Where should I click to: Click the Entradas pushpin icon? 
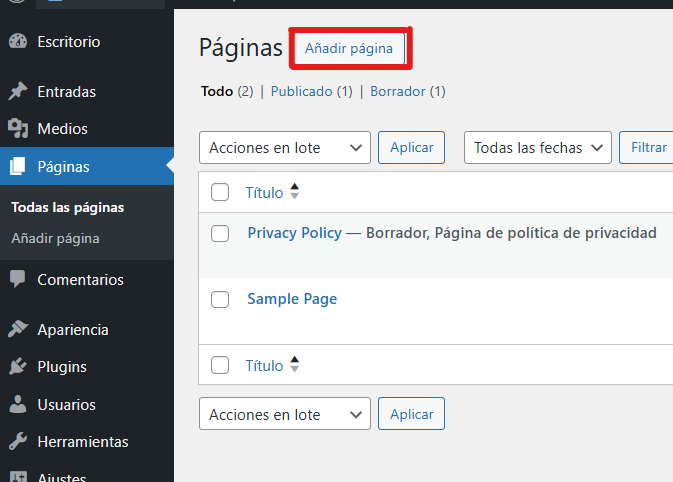tap(17, 92)
